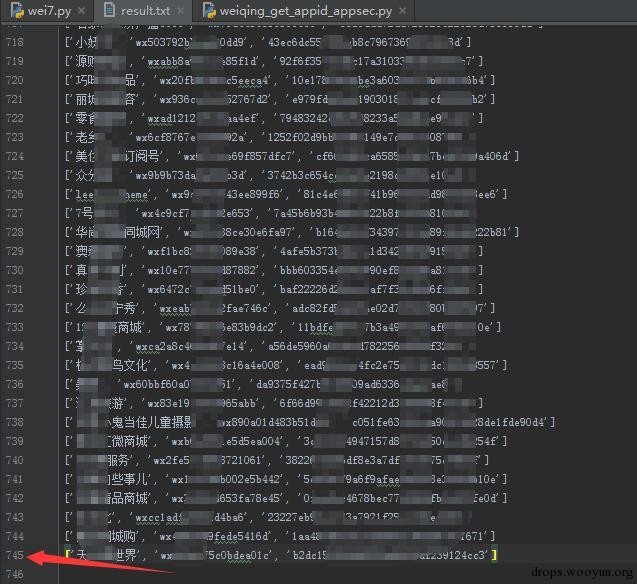The height and width of the screenshot is (584, 637).
Task: Click line number 738 in the gutter
Action: [15, 422]
